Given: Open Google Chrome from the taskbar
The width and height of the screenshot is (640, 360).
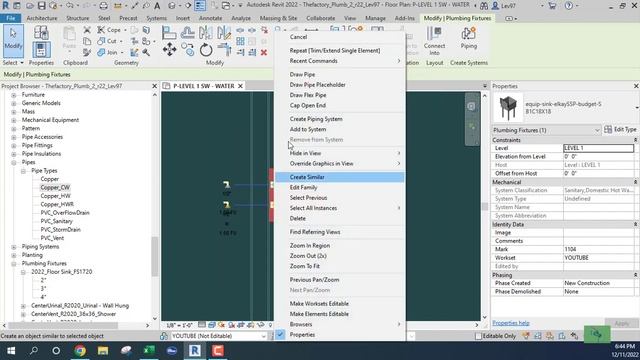Looking at the screenshot, I should (x=80, y=350).
